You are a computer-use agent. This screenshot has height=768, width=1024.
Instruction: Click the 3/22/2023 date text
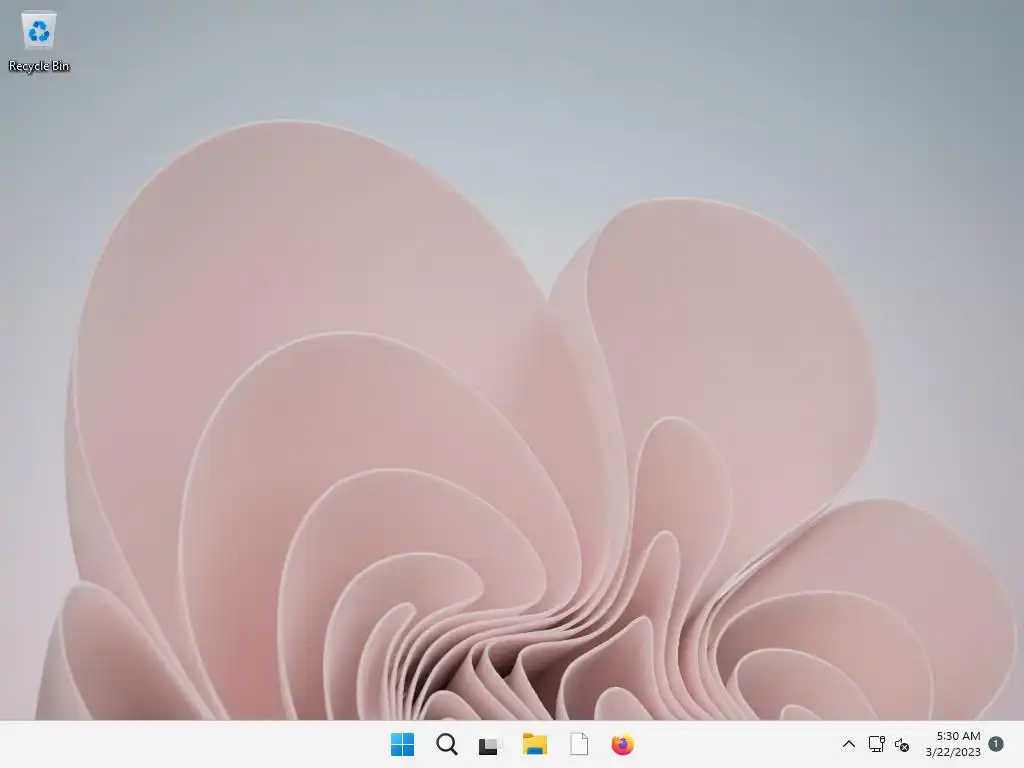pyautogui.click(x=953, y=752)
